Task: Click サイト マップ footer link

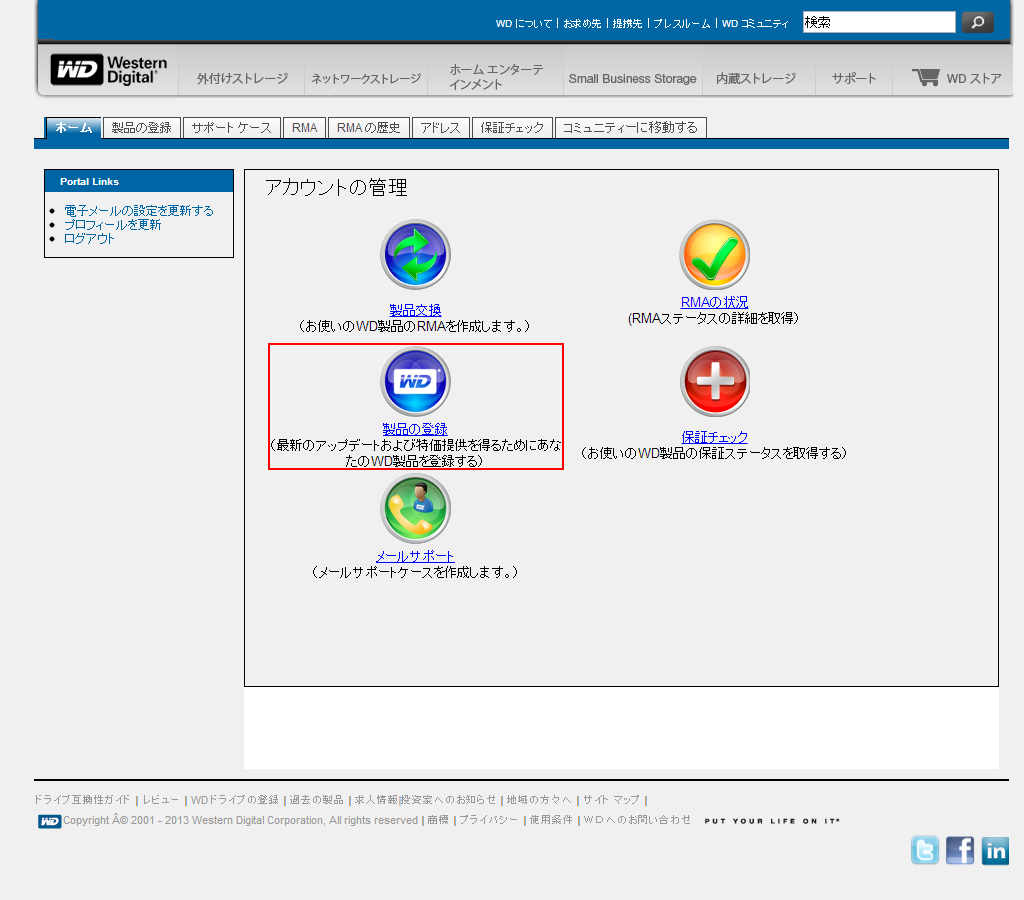Action: tap(611, 799)
